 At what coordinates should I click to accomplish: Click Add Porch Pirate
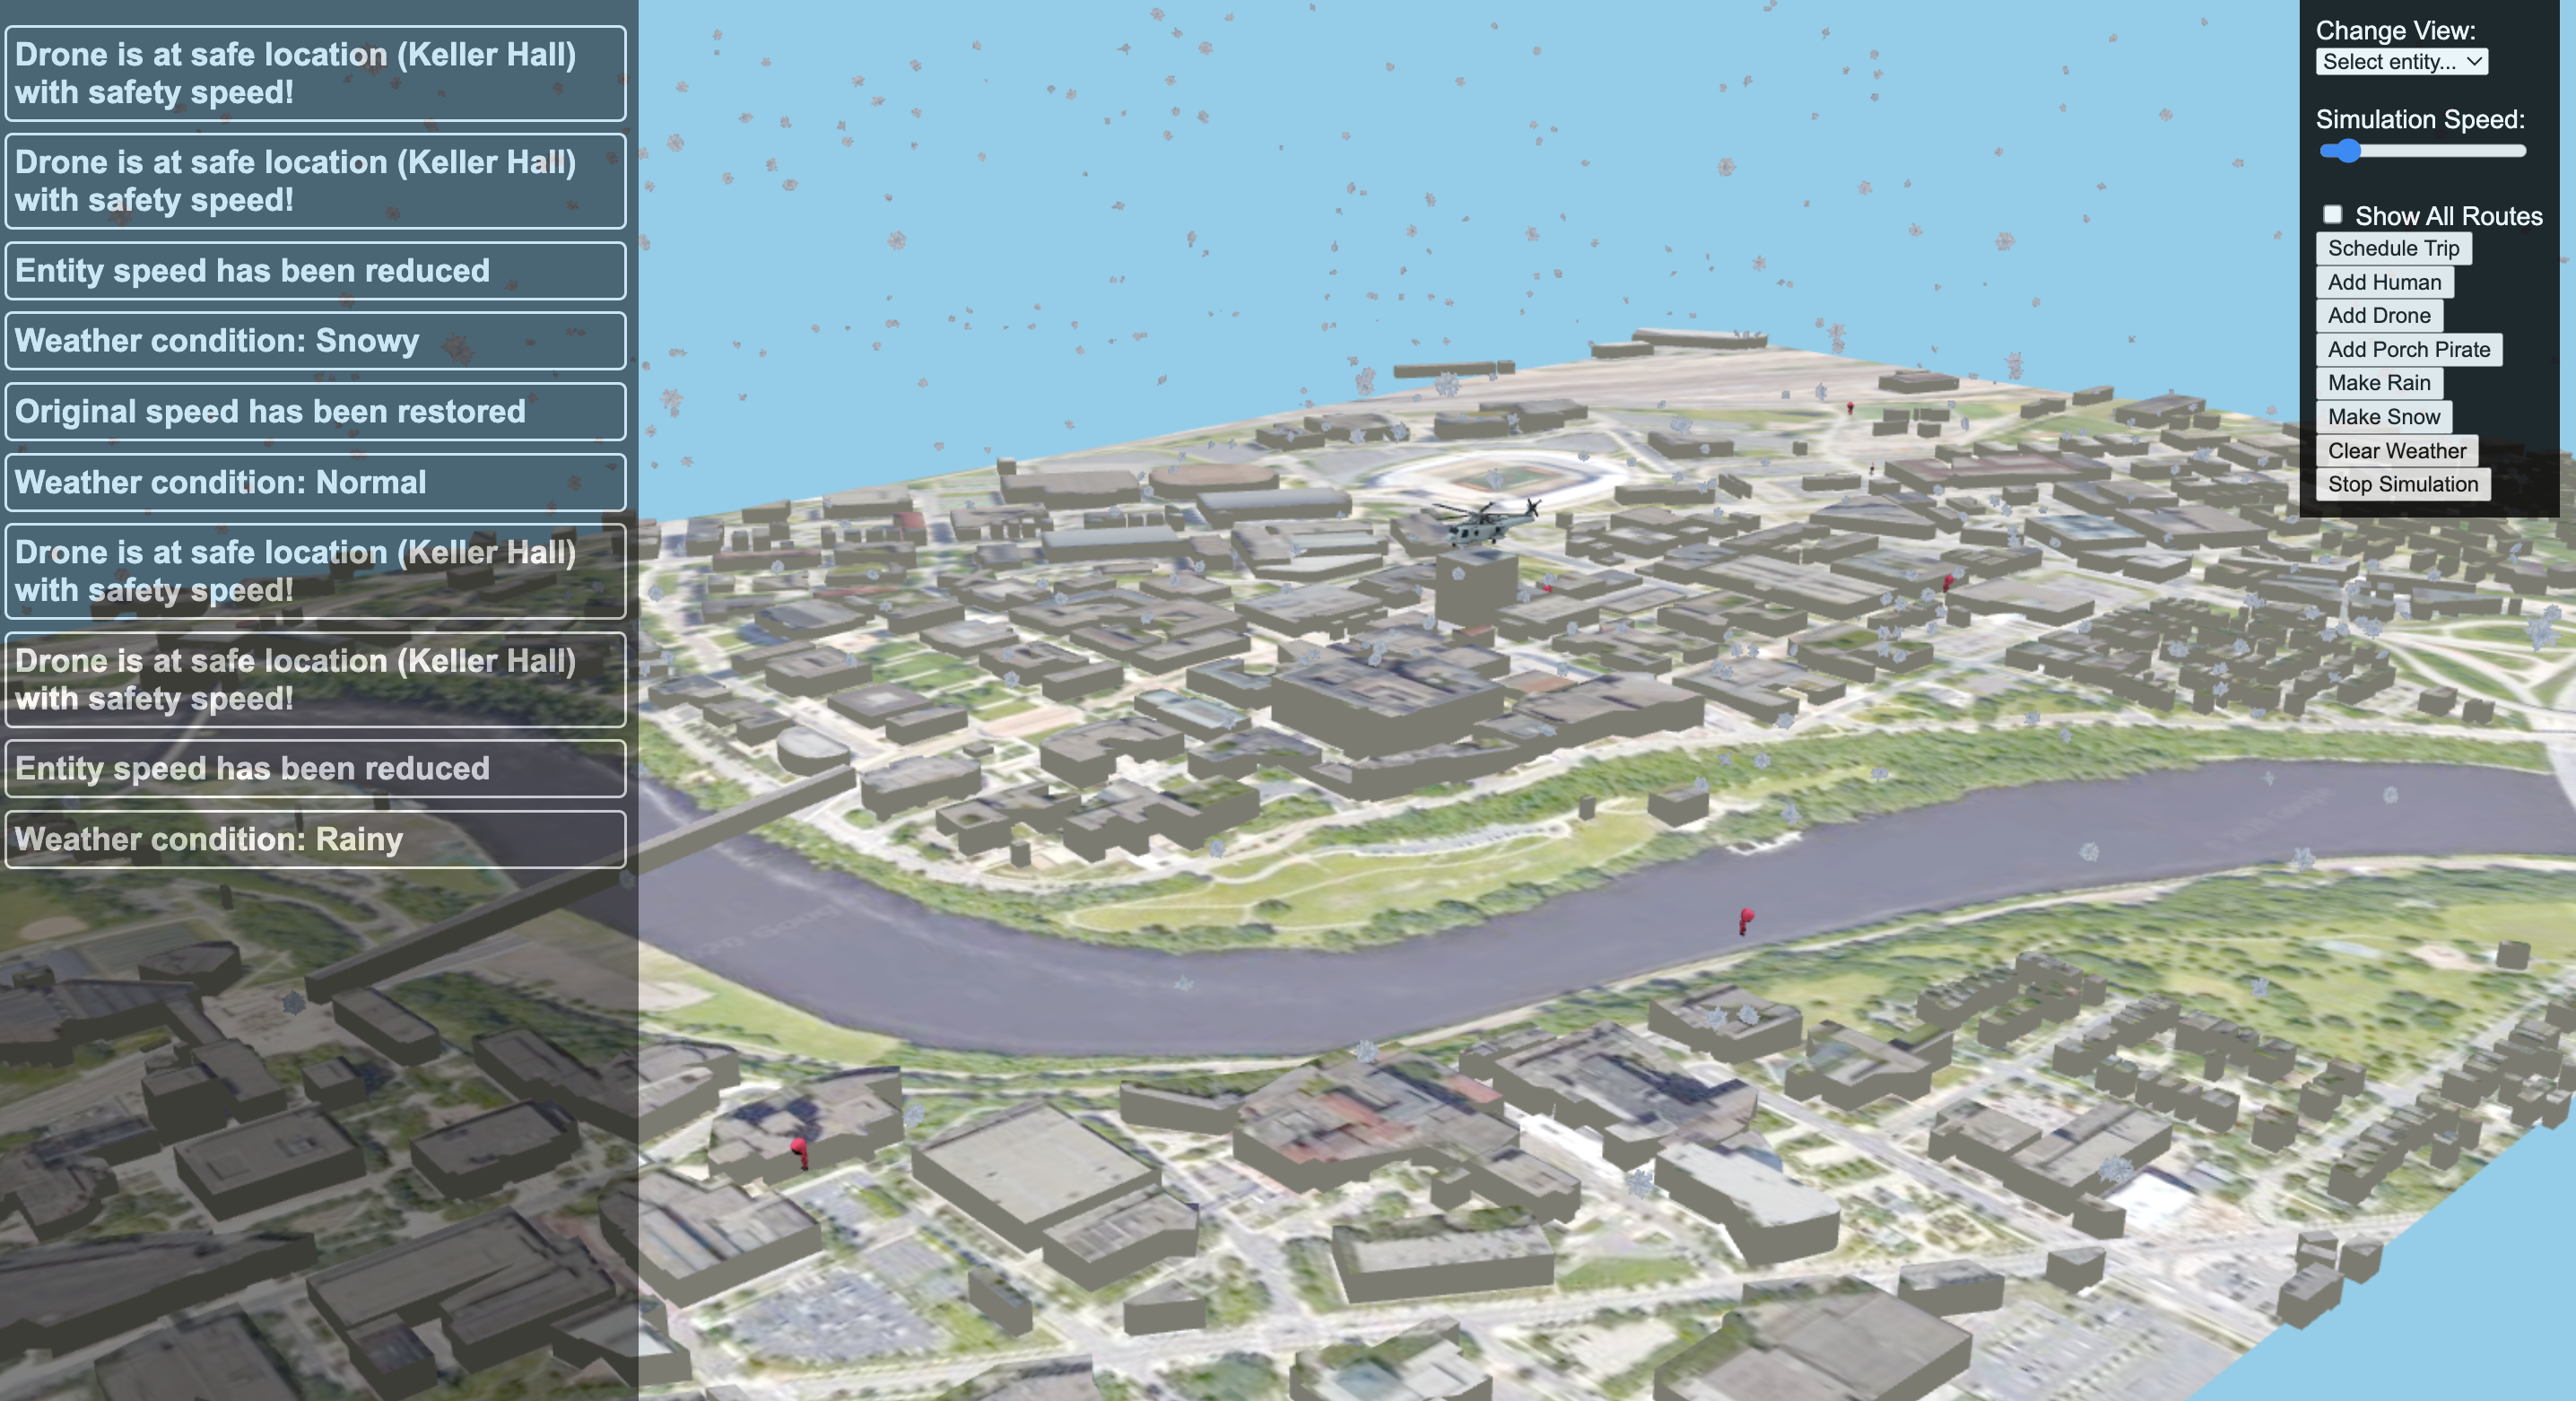pyautogui.click(x=2408, y=350)
